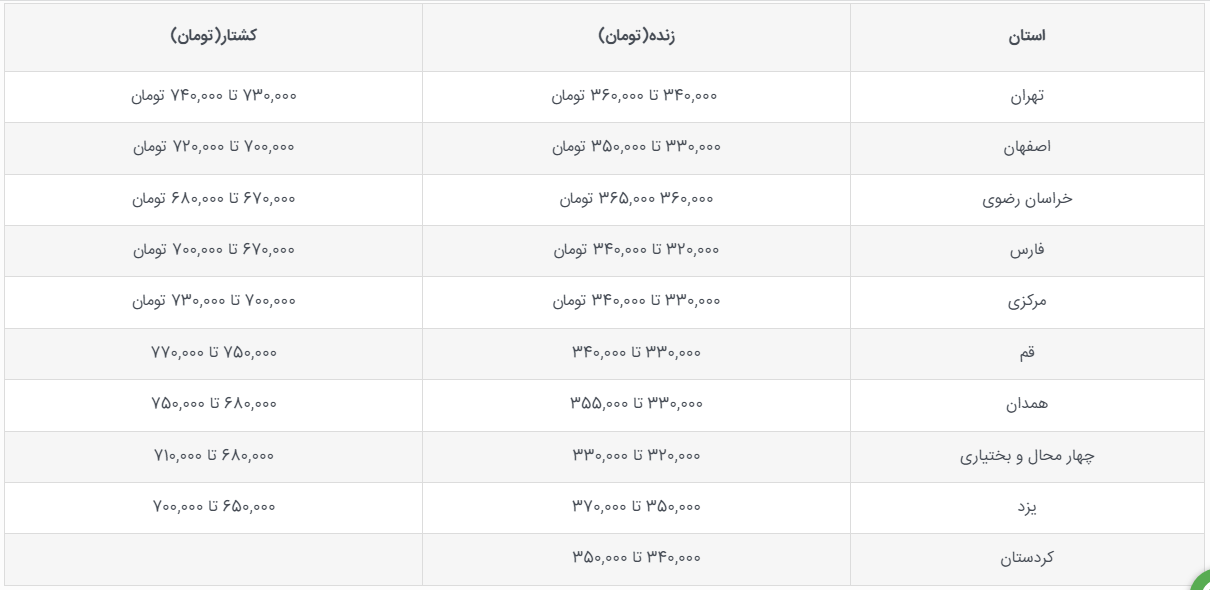
Task: Select Hamedan's slaughter price ۶۸۰,۰۰۰ تا ۷۵۰,۰۰۰
Action: [x=213, y=404]
